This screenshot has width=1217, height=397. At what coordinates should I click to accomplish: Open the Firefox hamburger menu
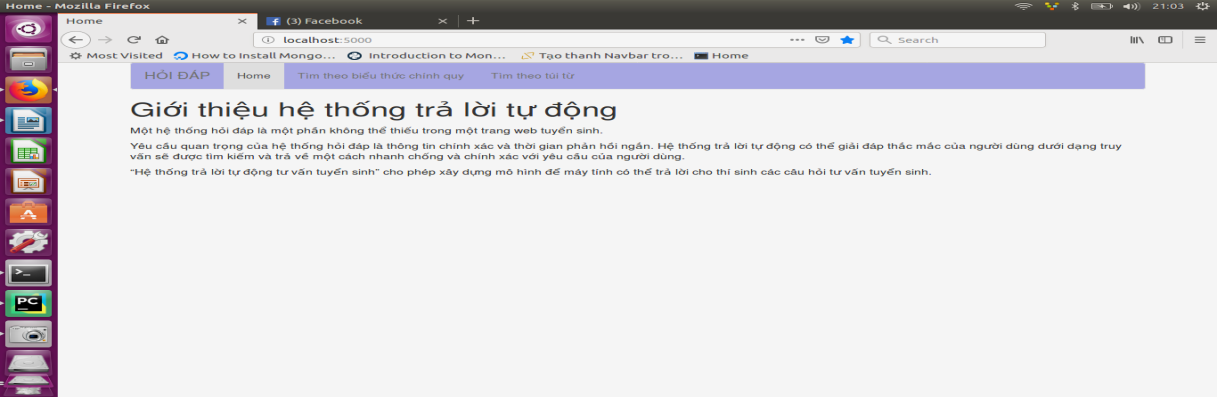point(1200,40)
